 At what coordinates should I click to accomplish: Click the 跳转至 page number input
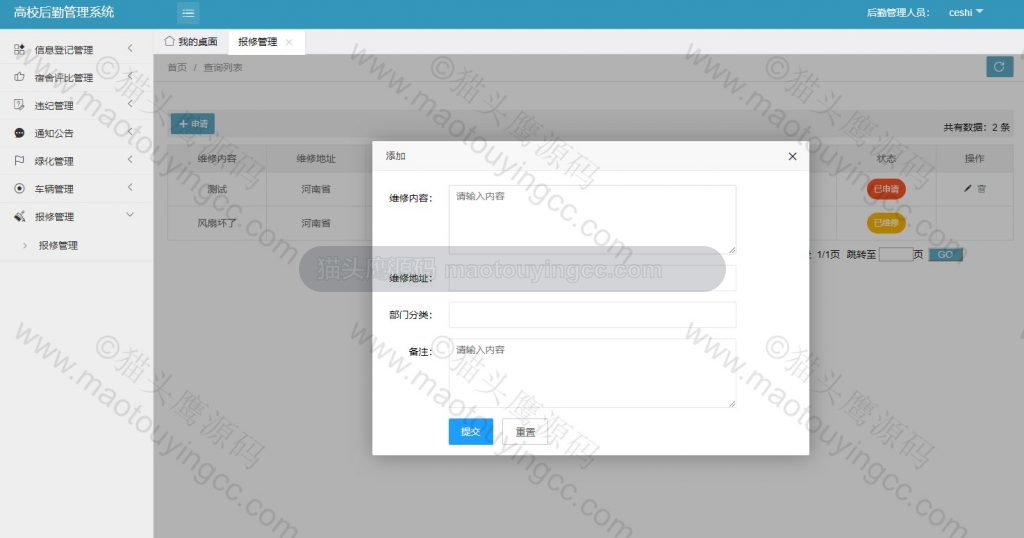click(895, 254)
